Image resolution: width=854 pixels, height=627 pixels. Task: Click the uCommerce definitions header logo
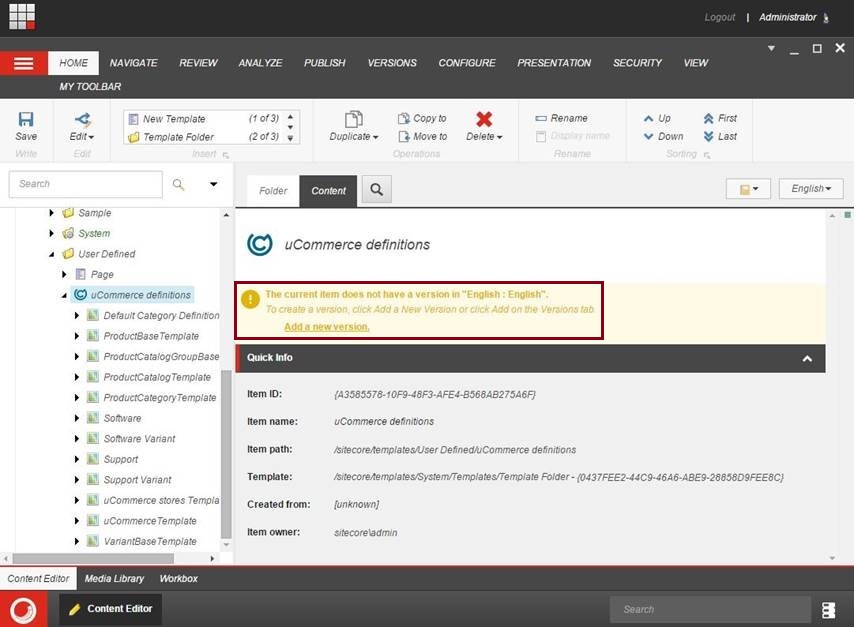click(260, 244)
